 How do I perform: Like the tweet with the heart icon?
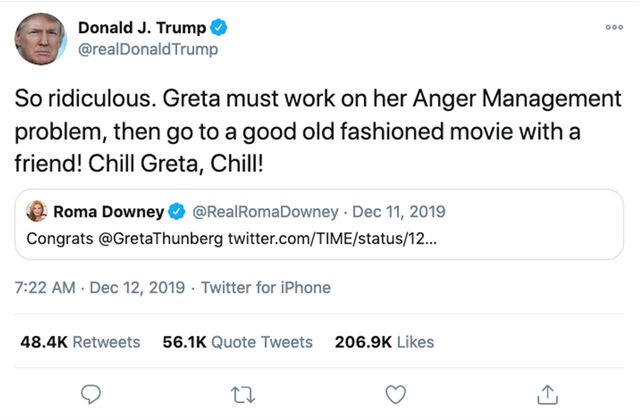pyautogui.click(x=396, y=393)
